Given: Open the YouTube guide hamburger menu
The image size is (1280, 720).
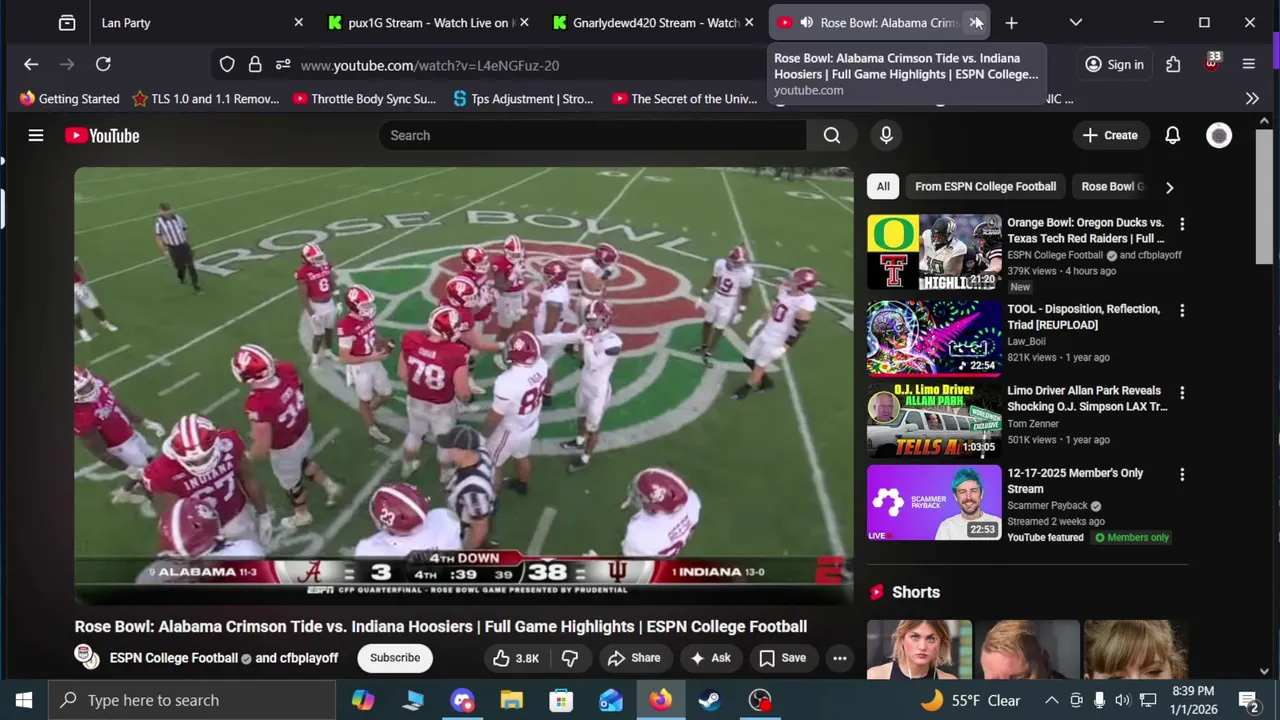Looking at the screenshot, I should [36, 135].
